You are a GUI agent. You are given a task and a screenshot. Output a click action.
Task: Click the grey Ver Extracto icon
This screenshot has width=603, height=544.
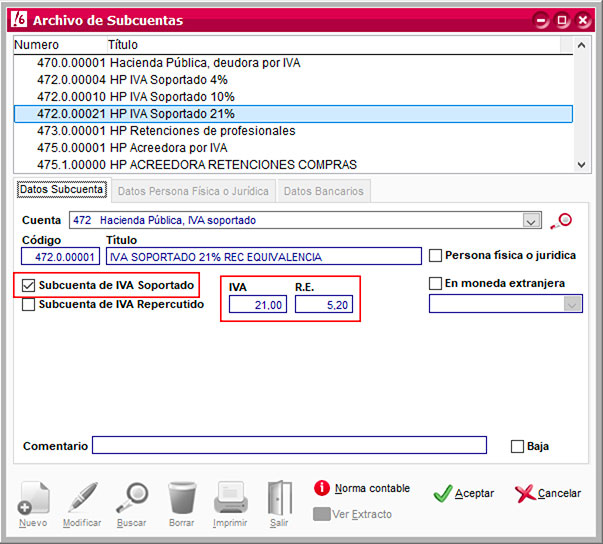pos(321,514)
